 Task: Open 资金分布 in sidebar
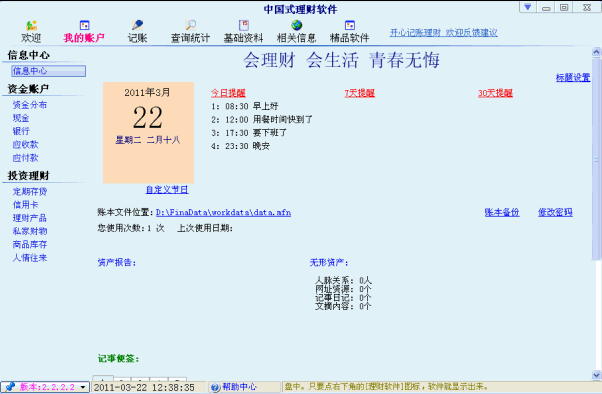(30, 105)
